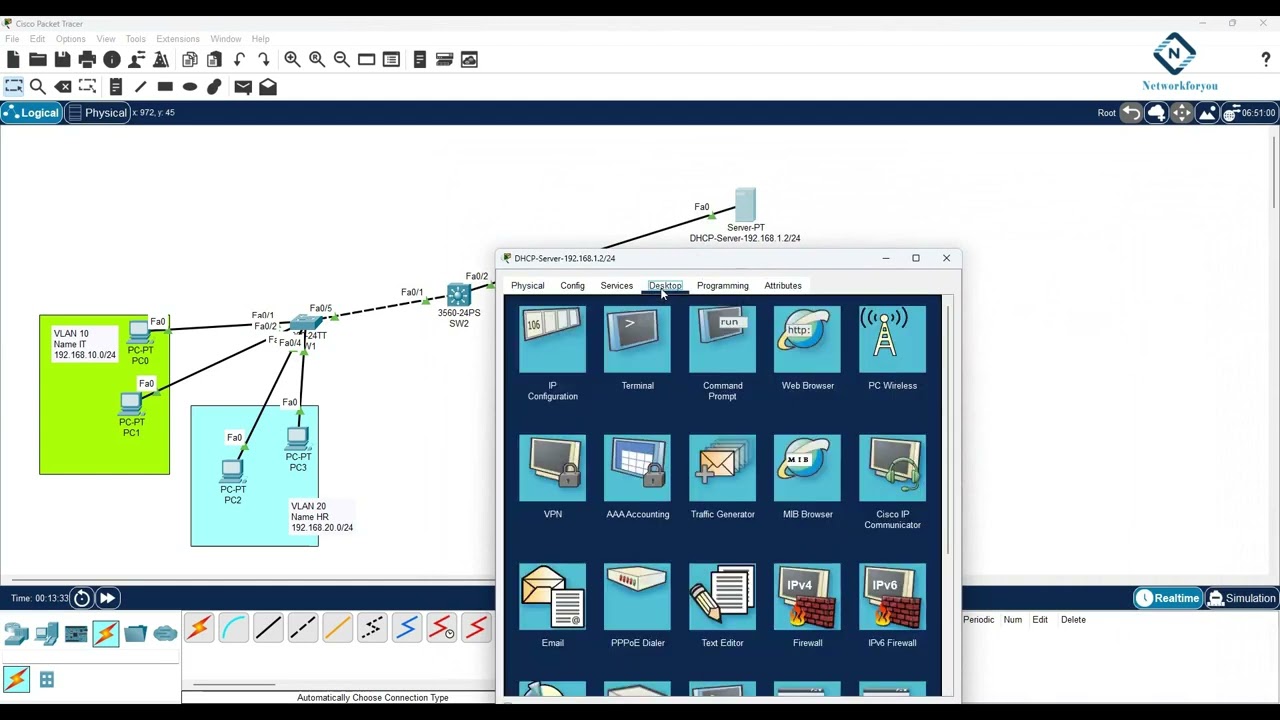Choose the automatic connection lightning cable
Screen dimensions: 1280x720
[x=198, y=628]
